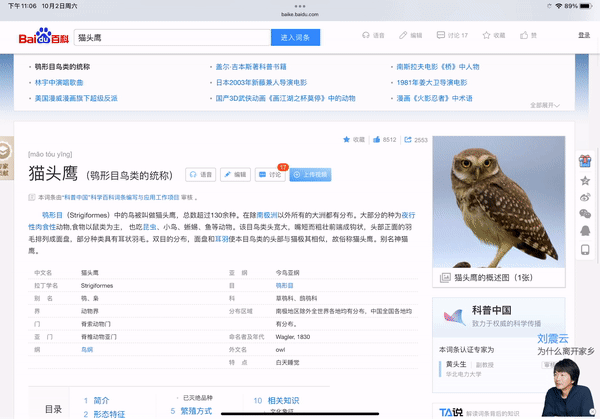Image resolution: width=600 pixels, height=419 pixels.
Task: Open the owl overview image thumbnail
Action: 499,202
